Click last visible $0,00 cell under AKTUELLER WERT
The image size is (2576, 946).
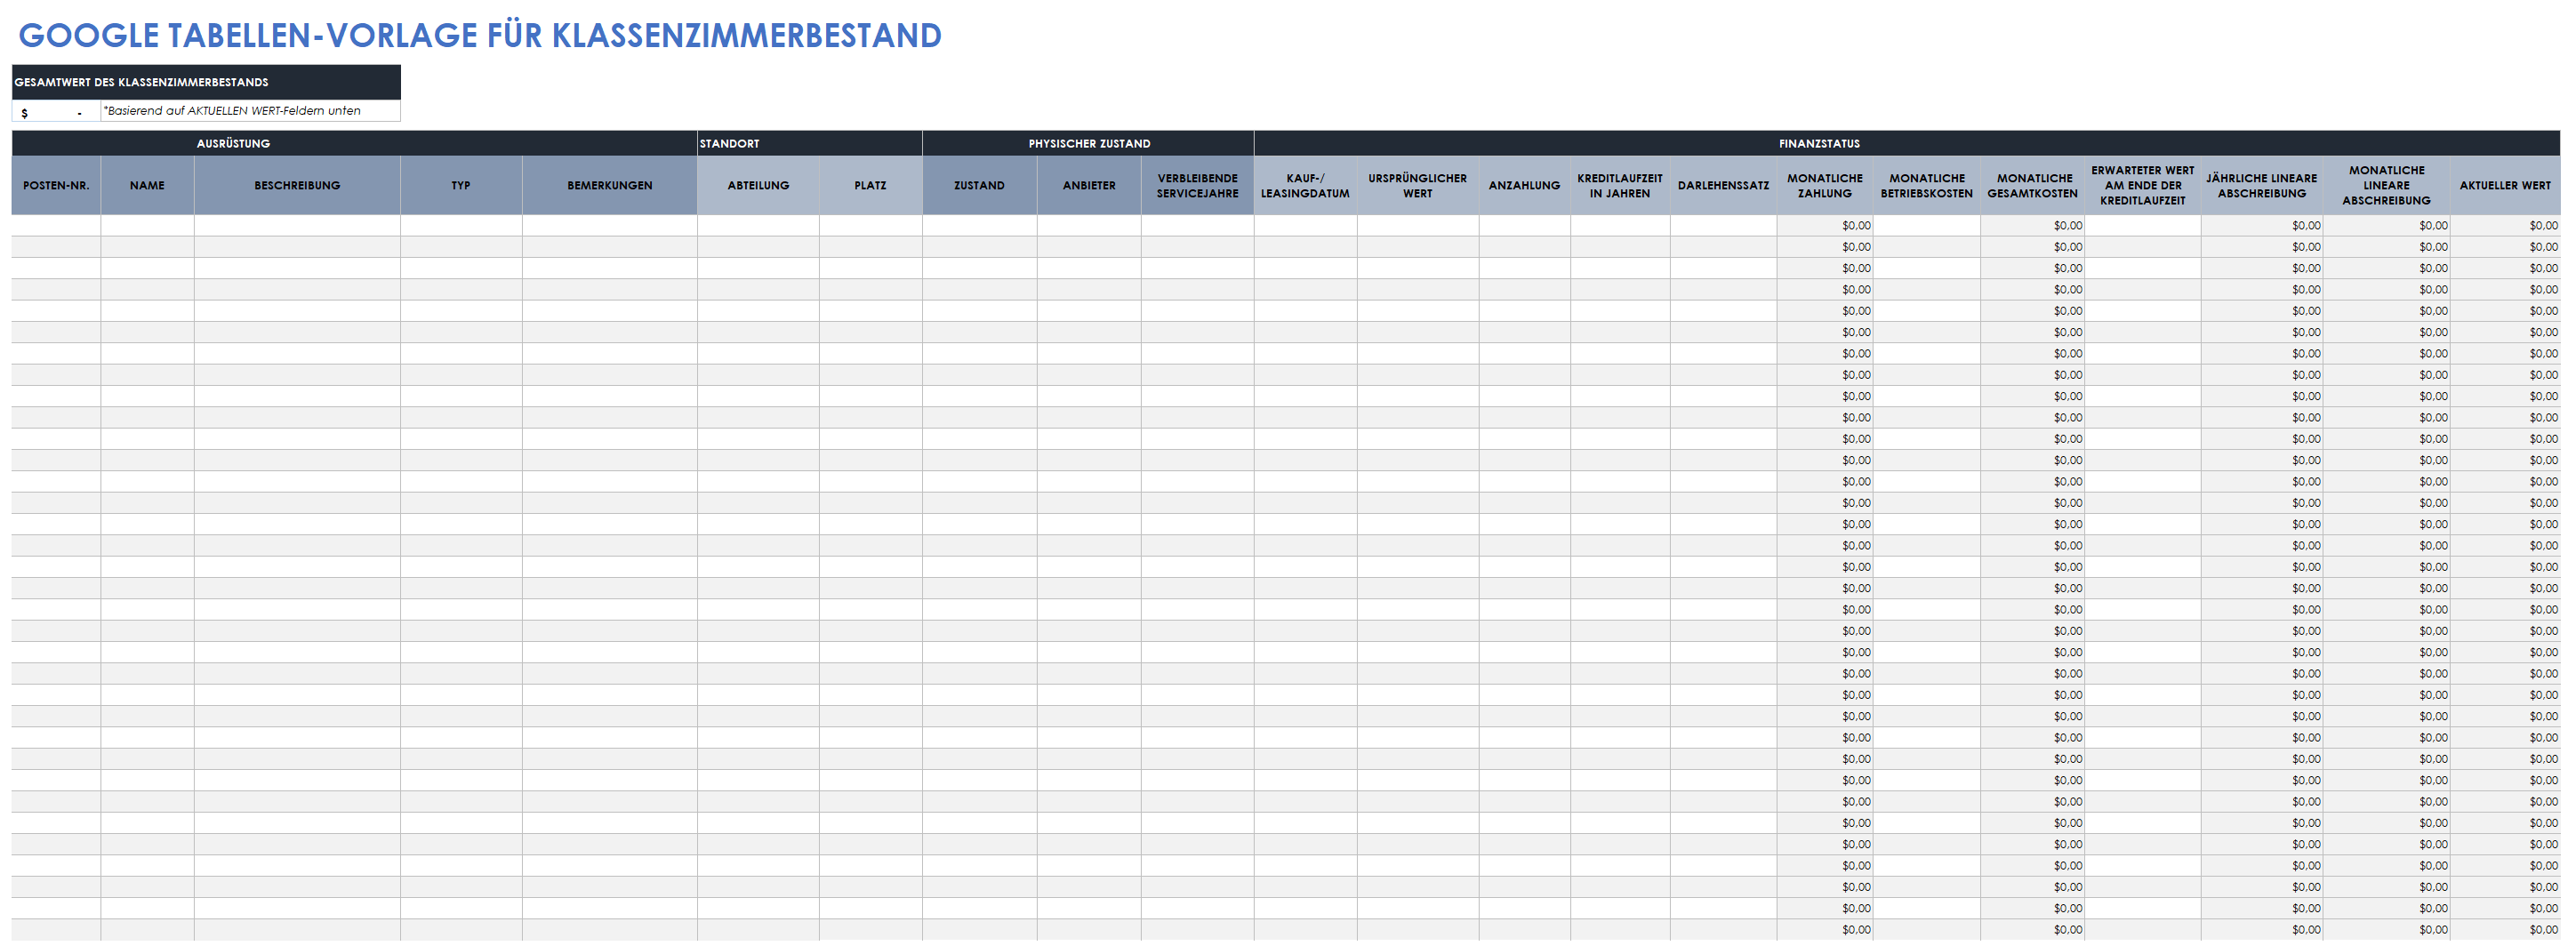pos(2505,930)
